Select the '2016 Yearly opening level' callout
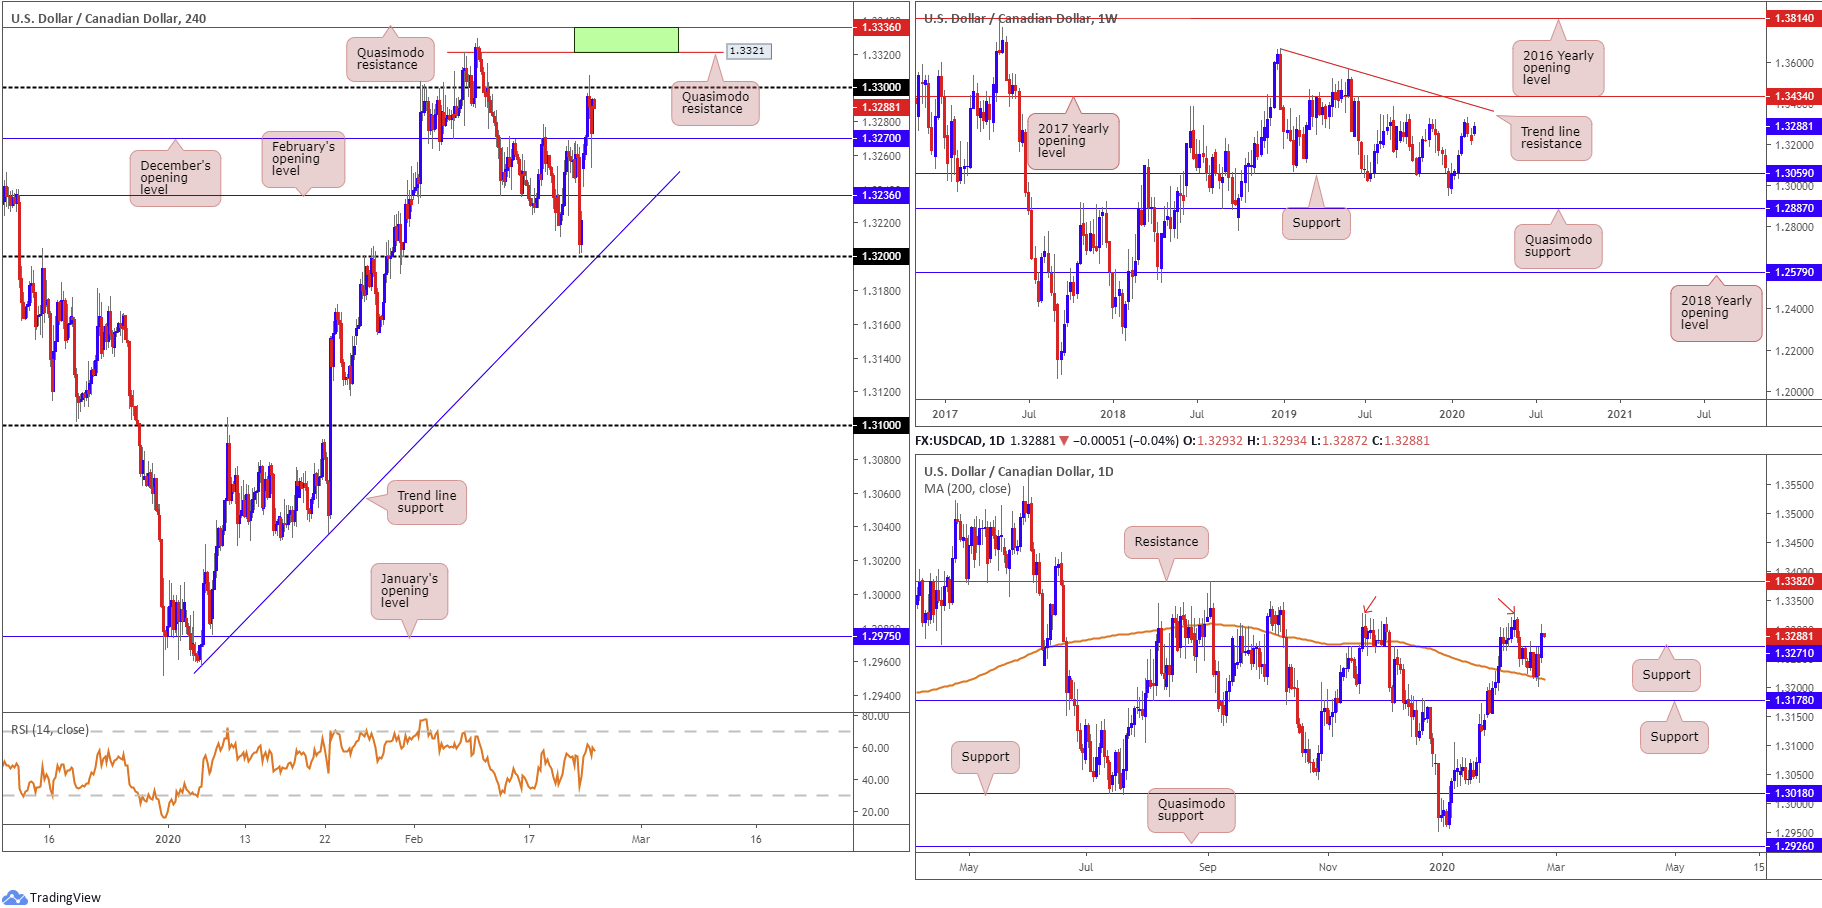This screenshot has height=908, width=1822. 1558,68
